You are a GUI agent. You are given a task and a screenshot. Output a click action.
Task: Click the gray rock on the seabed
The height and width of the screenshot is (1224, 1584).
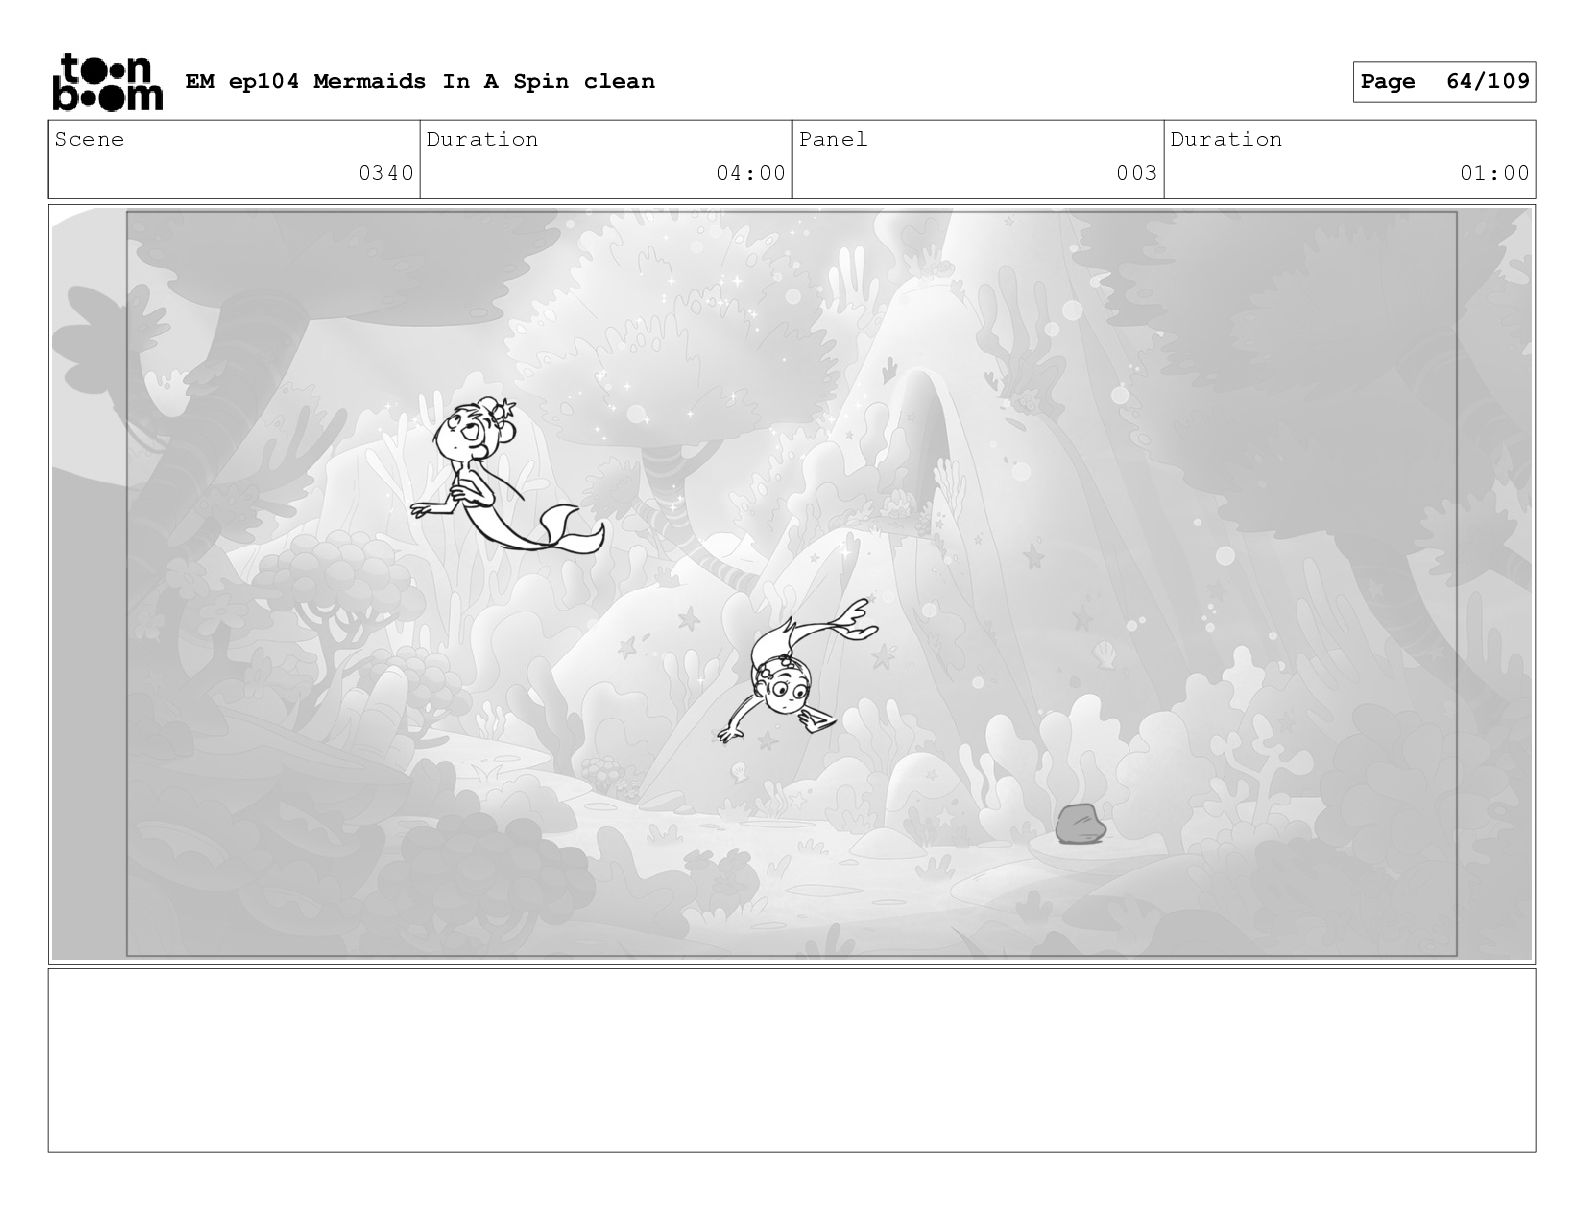pyautogui.click(x=1080, y=824)
